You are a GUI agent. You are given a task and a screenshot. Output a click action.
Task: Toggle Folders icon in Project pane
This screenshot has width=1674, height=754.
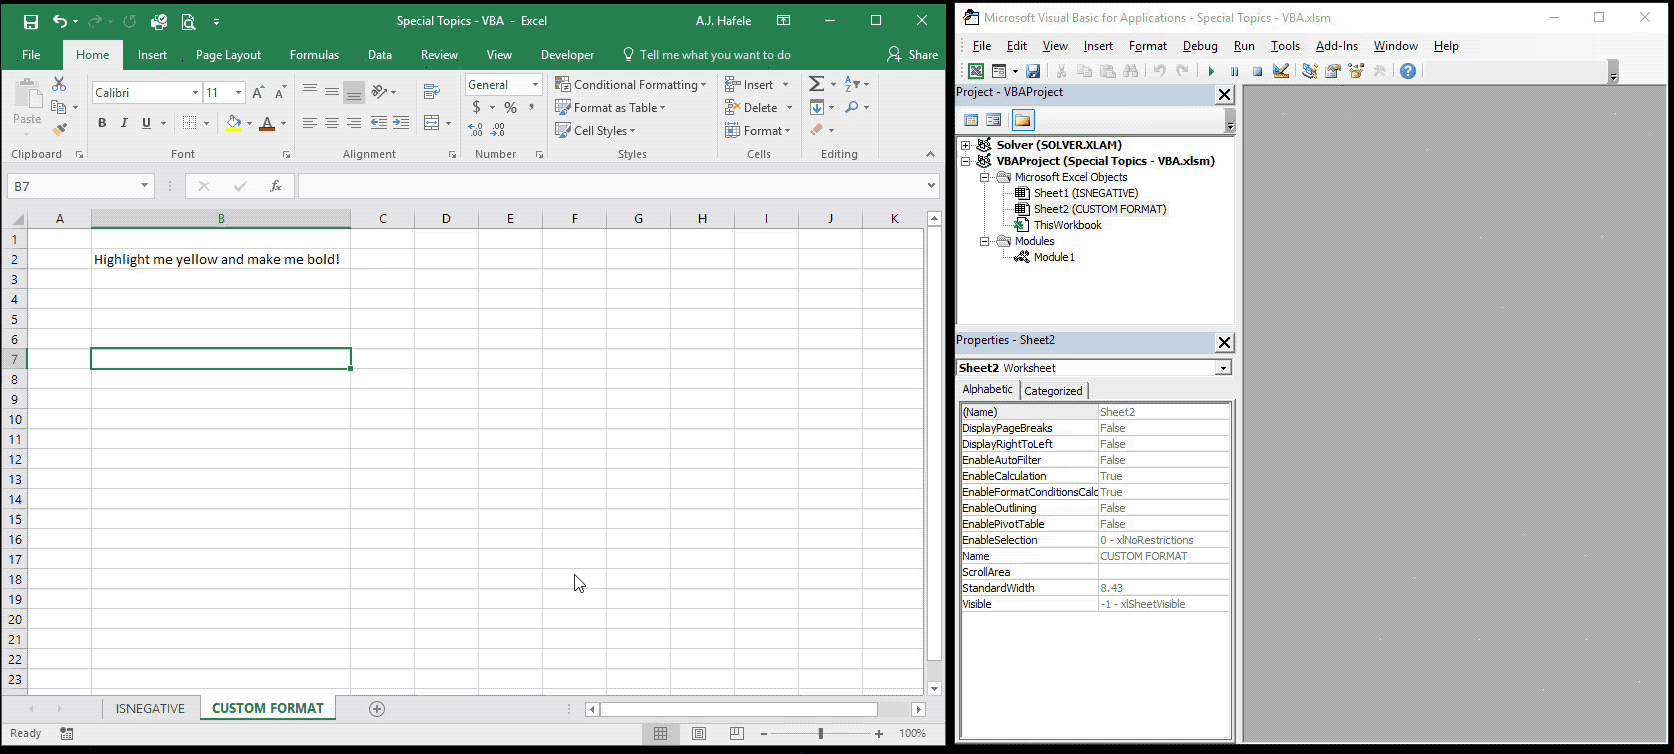coord(1022,120)
